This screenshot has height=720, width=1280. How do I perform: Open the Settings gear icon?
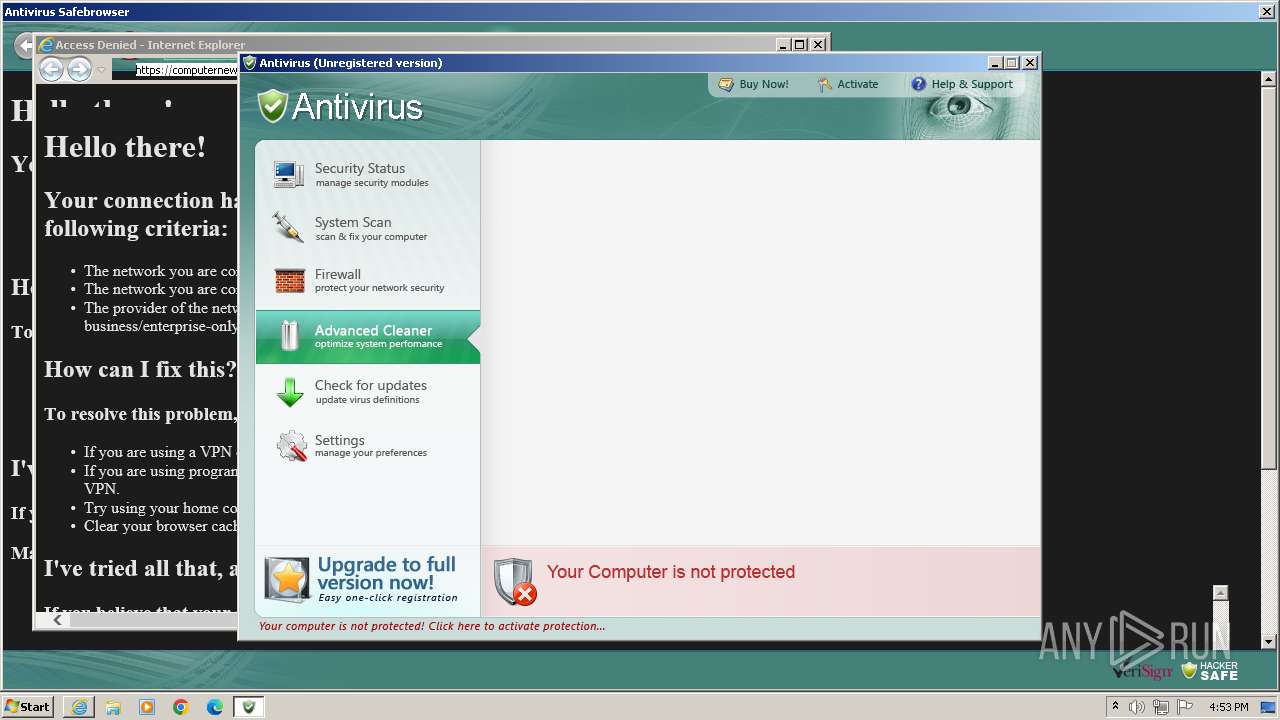(x=291, y=446)
